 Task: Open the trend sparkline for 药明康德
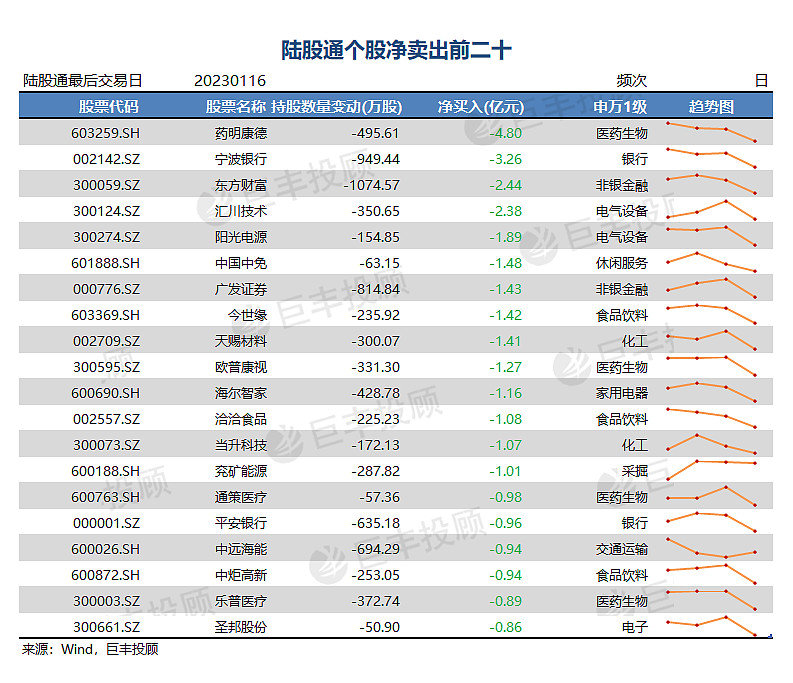pos(712,132)
